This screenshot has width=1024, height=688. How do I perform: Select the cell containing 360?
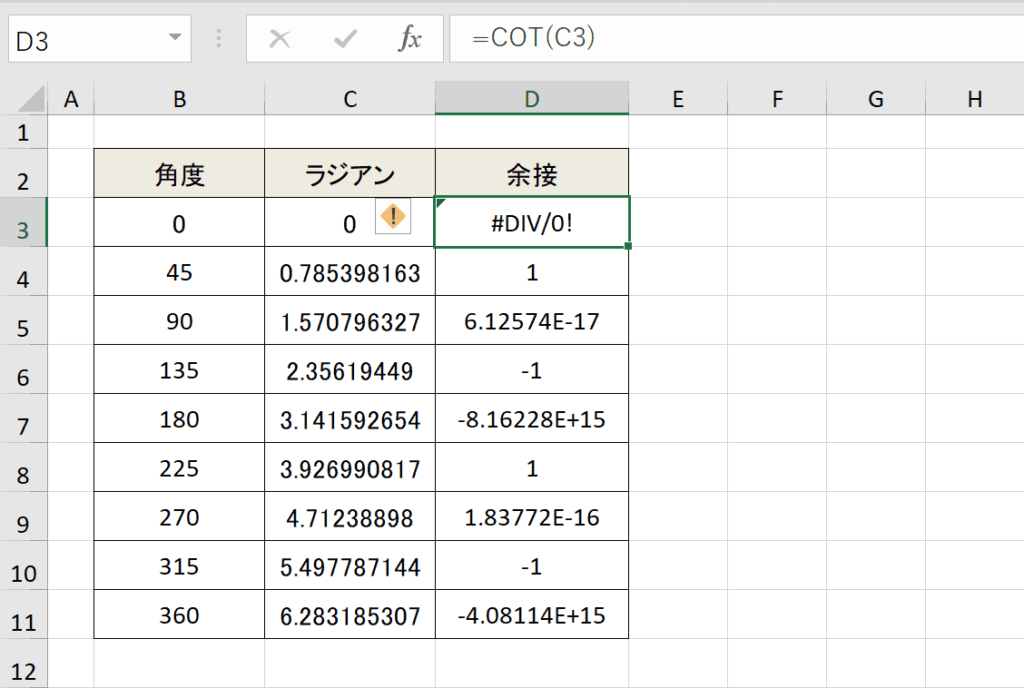coord(178,614)
